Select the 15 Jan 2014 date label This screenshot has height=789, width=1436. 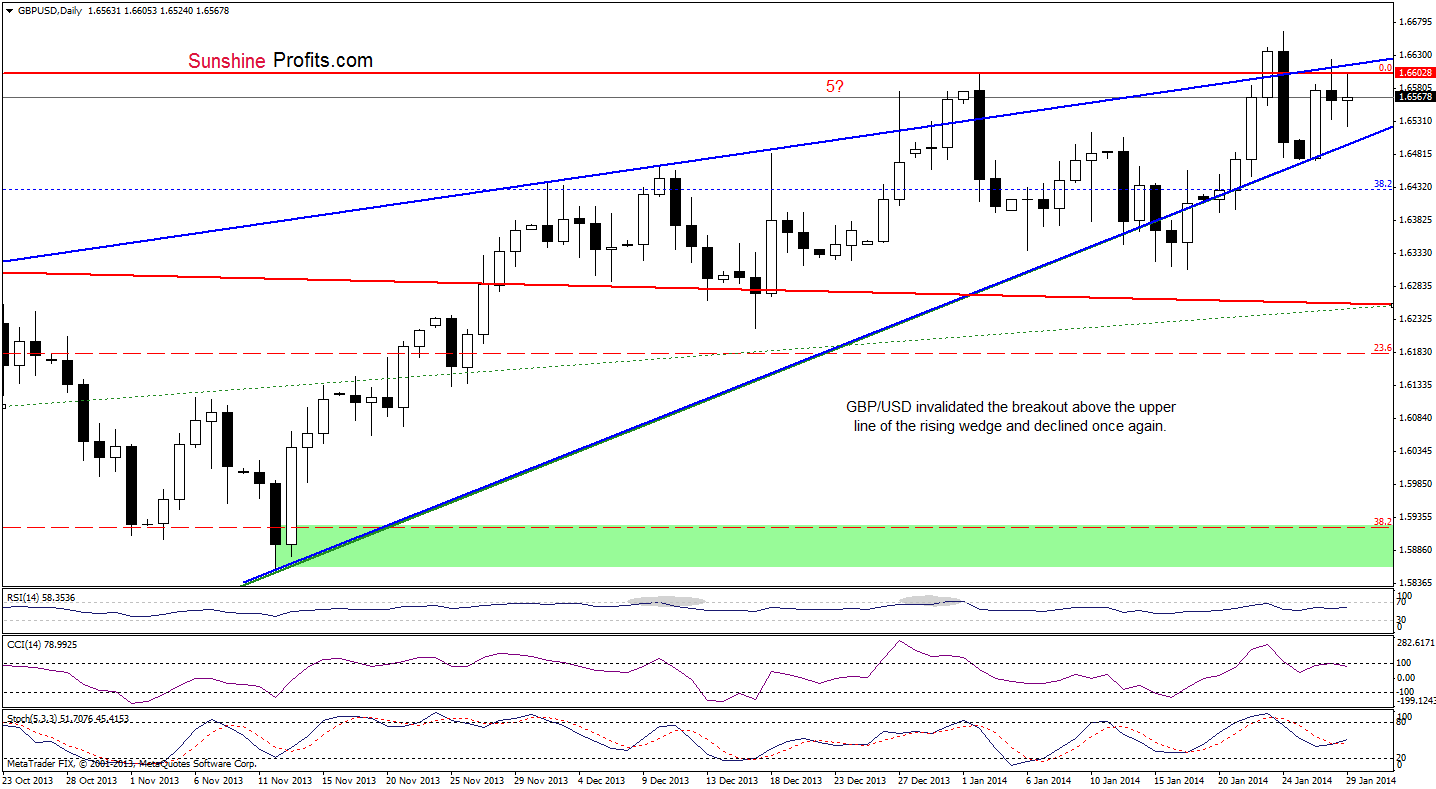point(1179,780)
